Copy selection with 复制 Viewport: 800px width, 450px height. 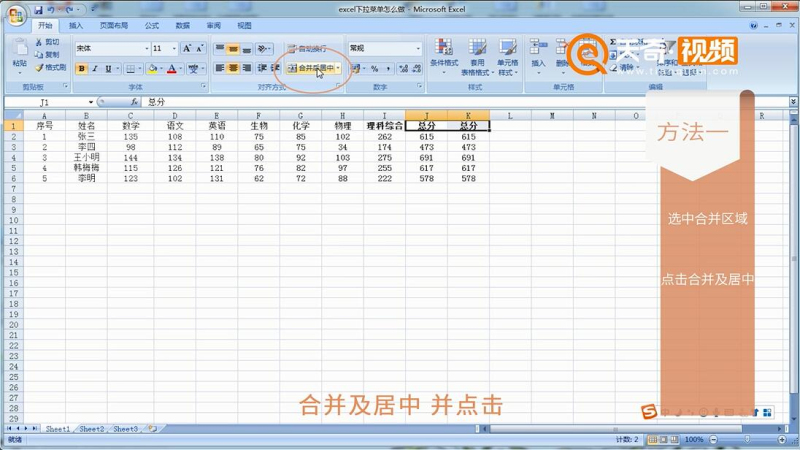click(x=47, y=55)
